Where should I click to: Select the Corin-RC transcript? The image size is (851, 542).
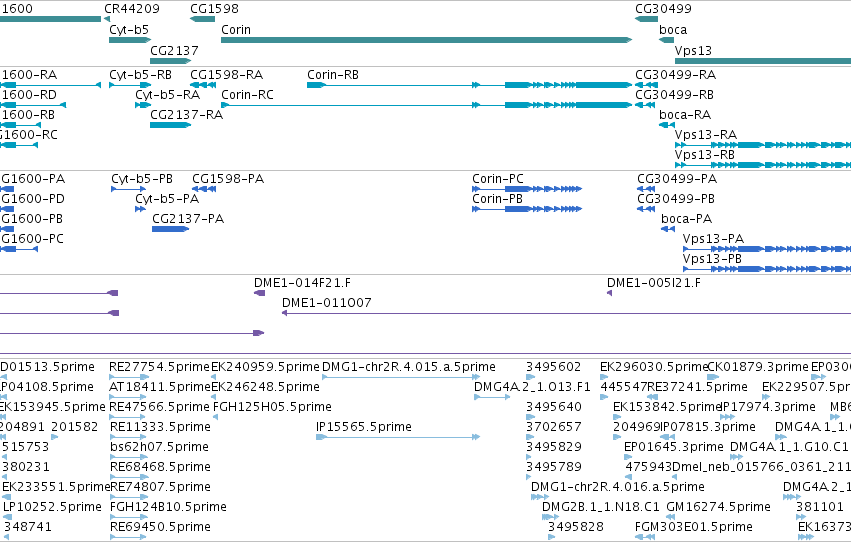coord(427,105)
